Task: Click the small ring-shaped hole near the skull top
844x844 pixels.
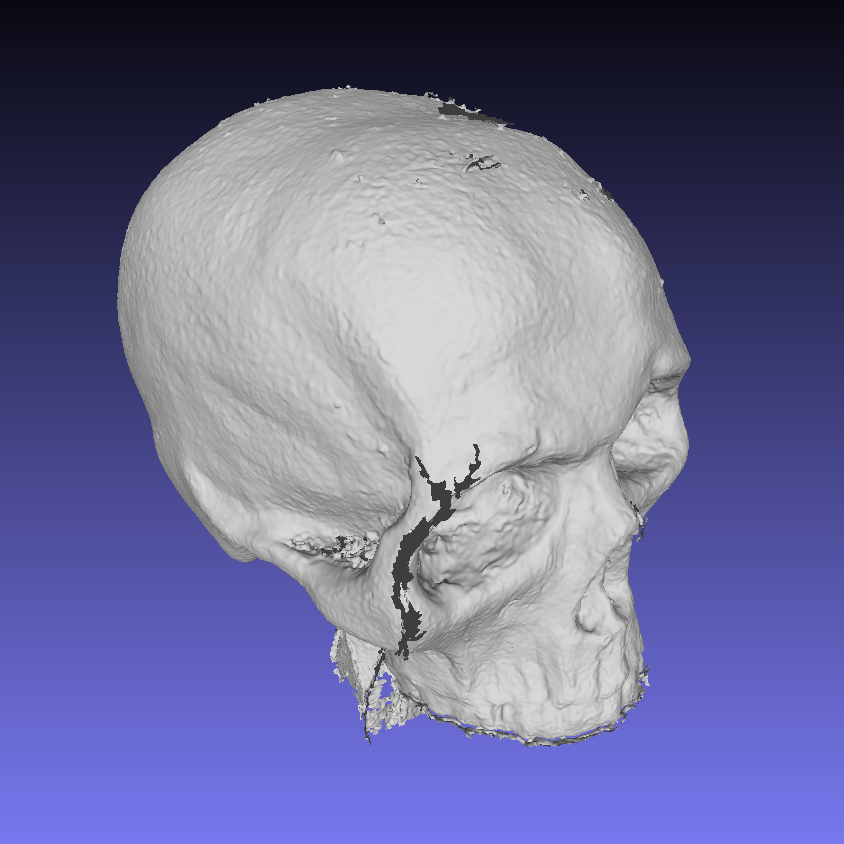Action: click(485, 161)
